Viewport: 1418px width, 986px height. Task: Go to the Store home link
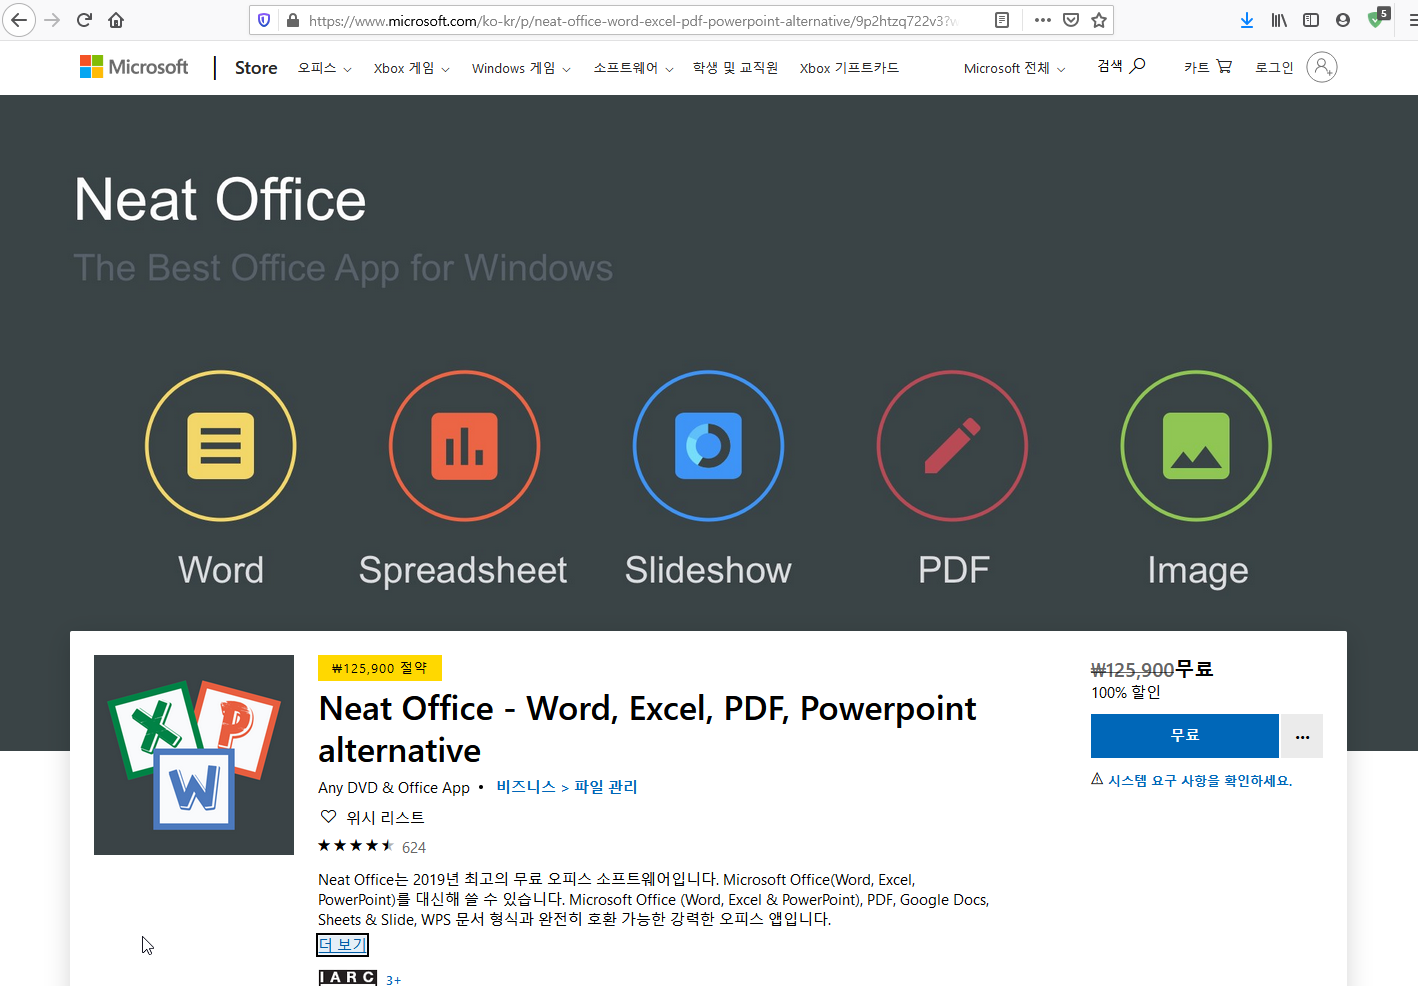point(256,67)
